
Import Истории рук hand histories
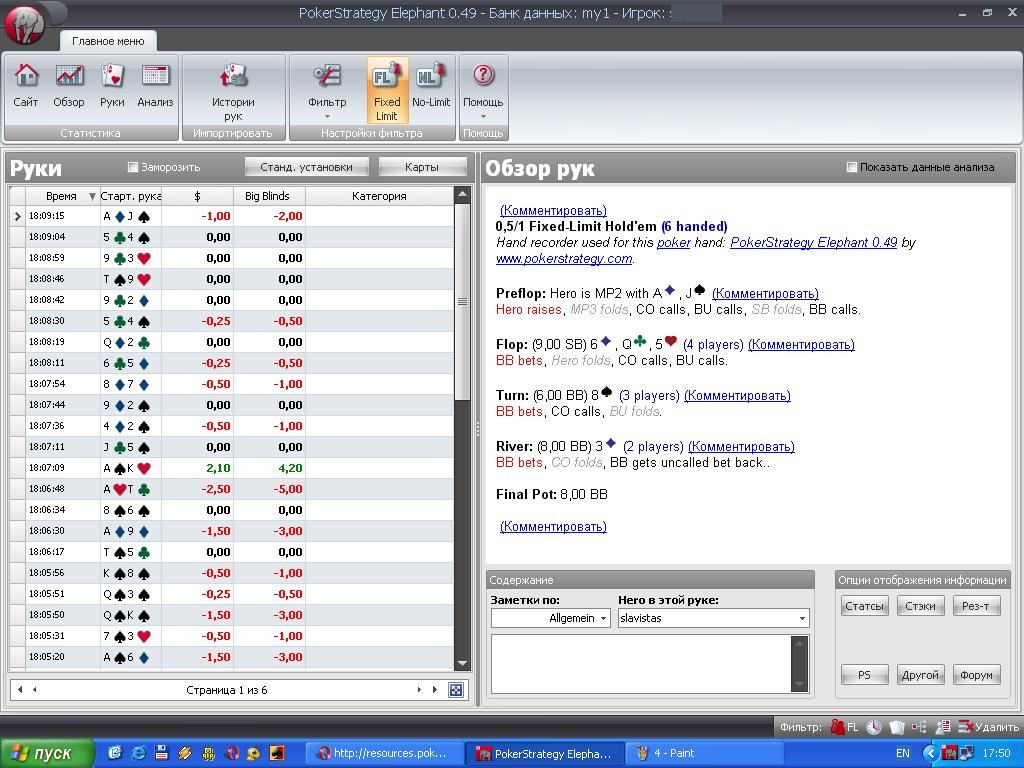233,92
